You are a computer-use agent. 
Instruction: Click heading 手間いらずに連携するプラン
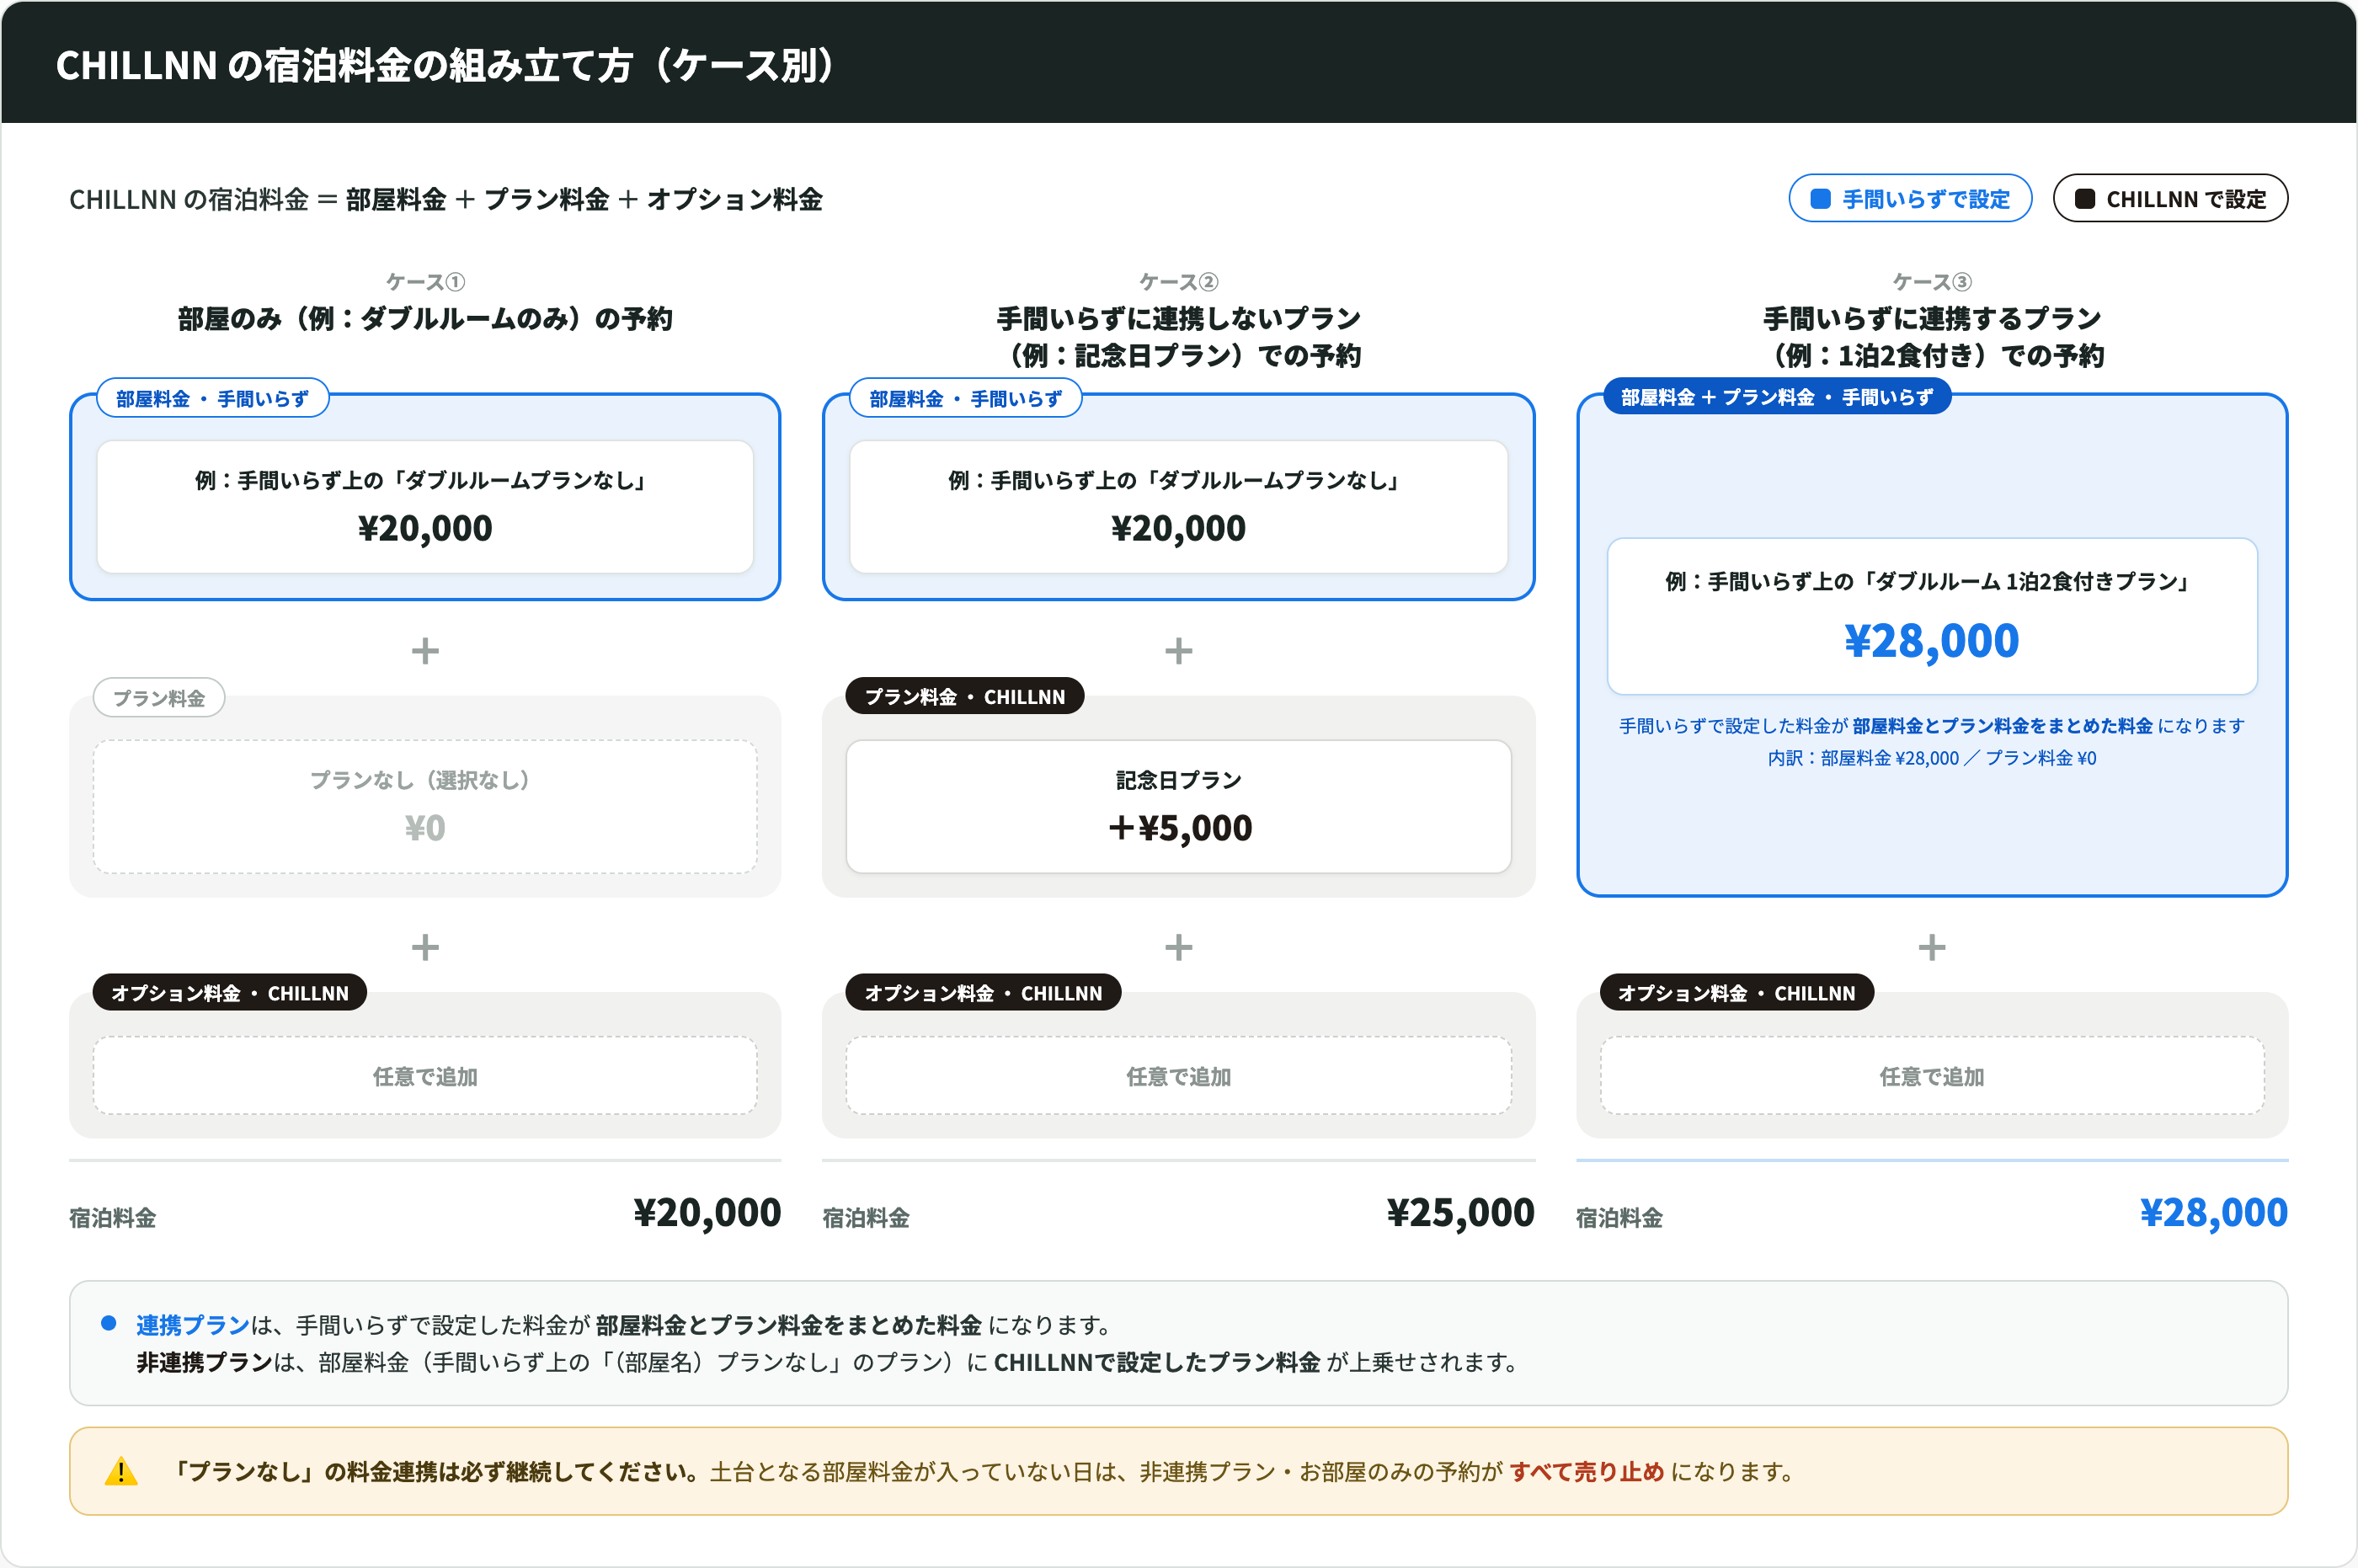[x=1931, y=319]
